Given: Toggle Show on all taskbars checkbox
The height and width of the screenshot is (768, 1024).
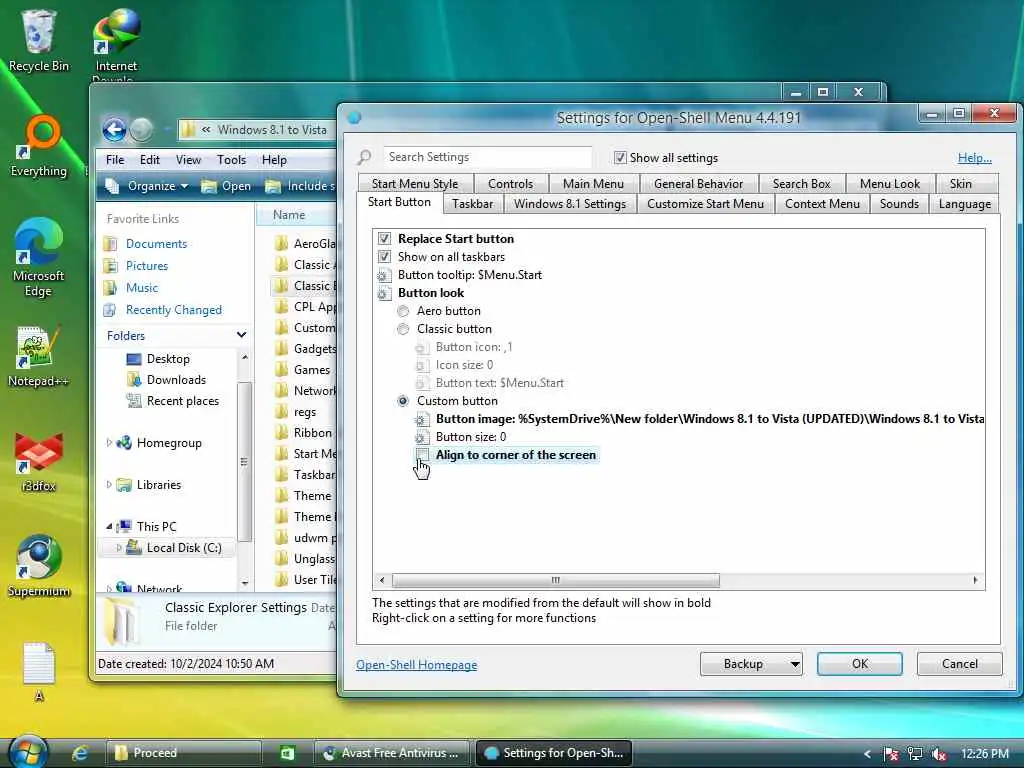Looking at the screenshot, I should tap(384, 257).
